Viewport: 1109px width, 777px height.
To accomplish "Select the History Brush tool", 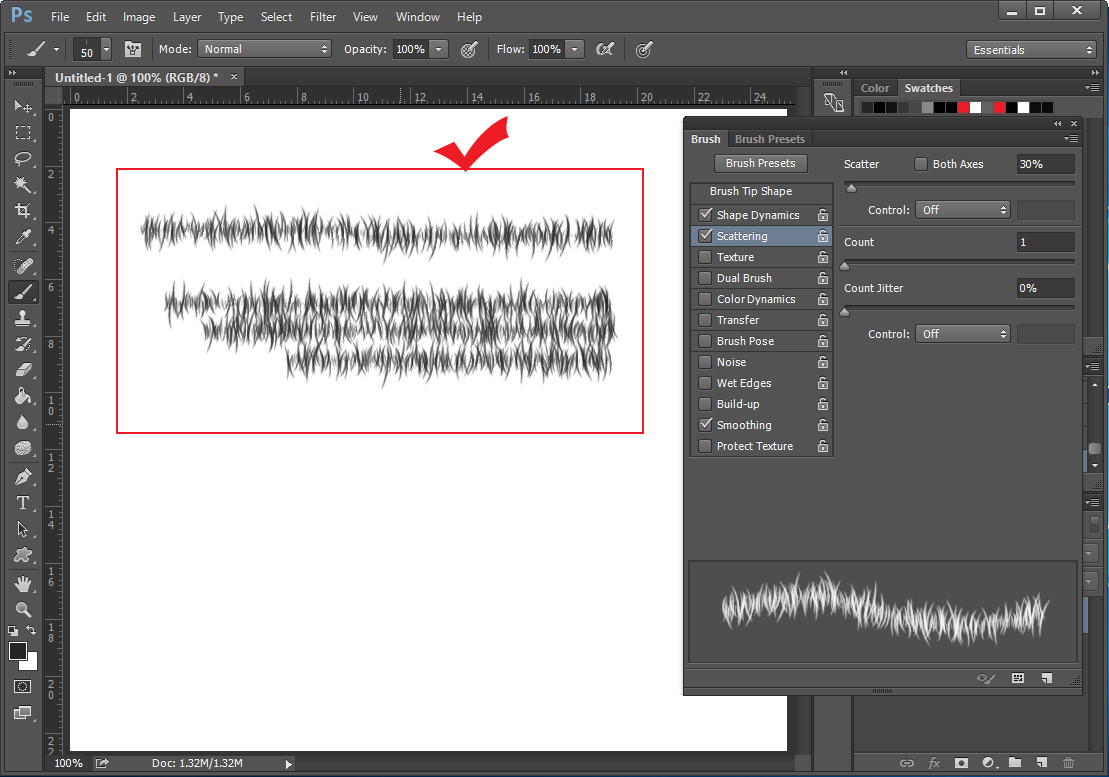I will [23, 344].
